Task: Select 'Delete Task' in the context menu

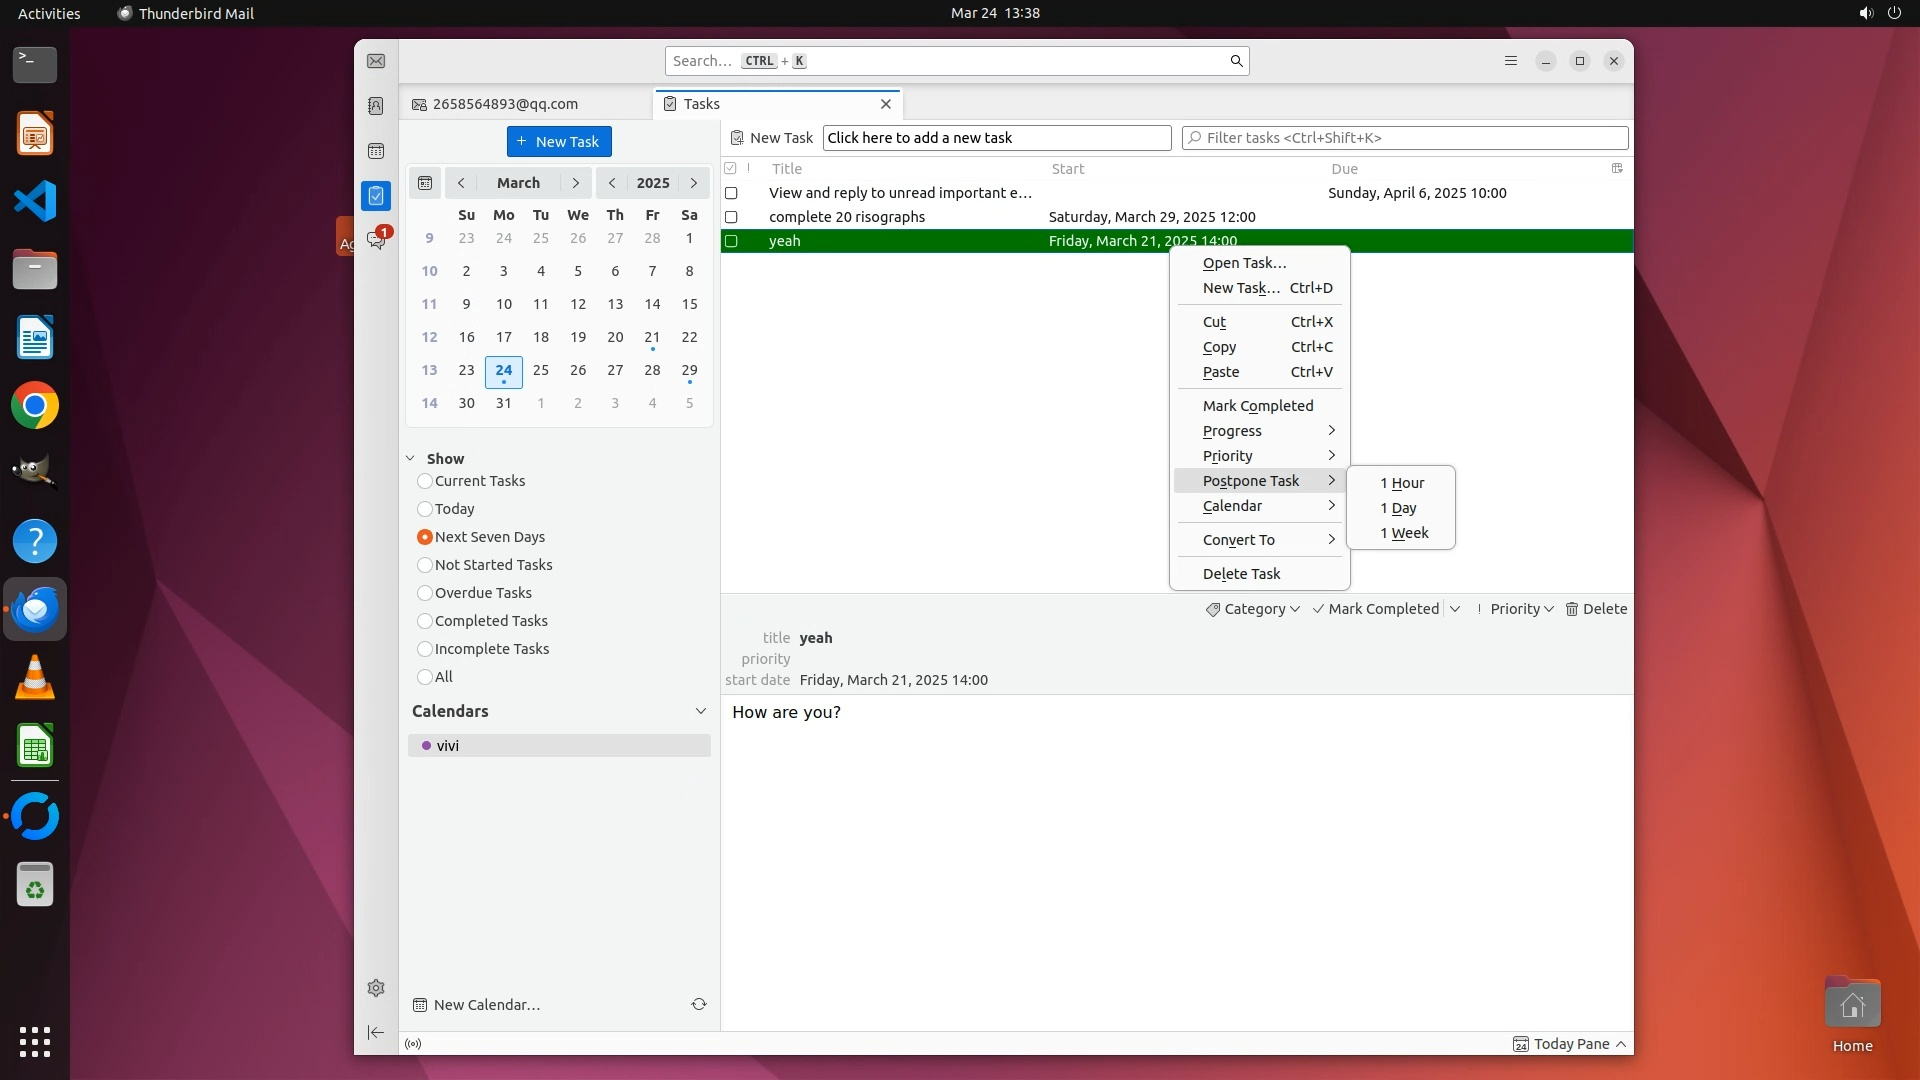Action: tap(1241, 574)
